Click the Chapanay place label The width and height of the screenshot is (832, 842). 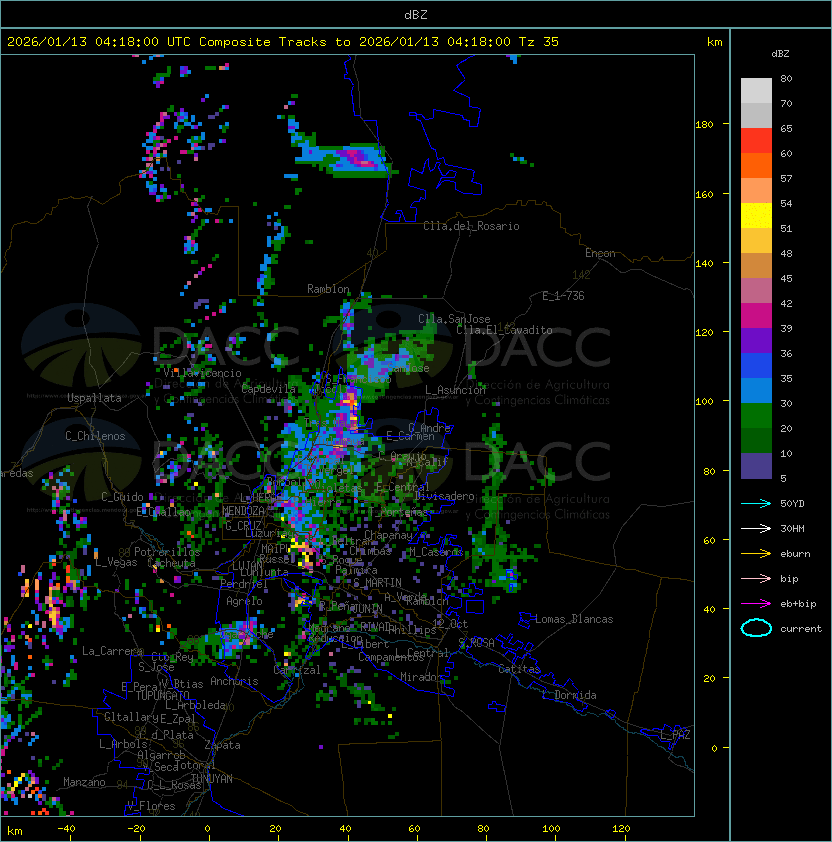(388, 535)
